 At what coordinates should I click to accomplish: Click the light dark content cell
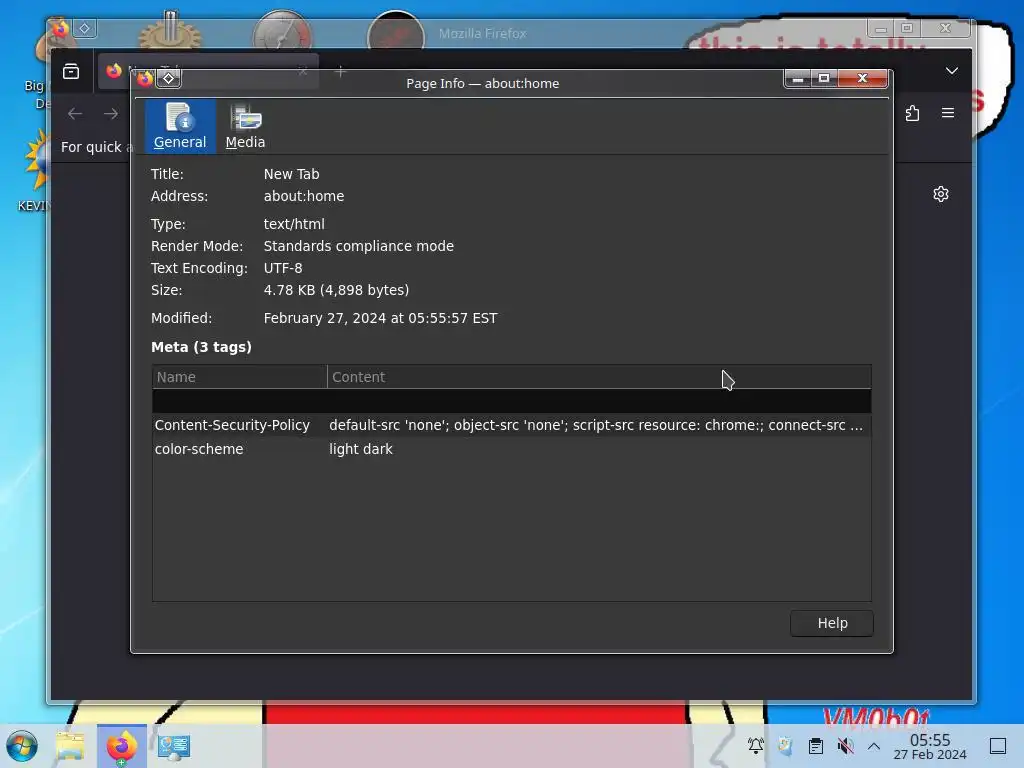click(360, 449)
